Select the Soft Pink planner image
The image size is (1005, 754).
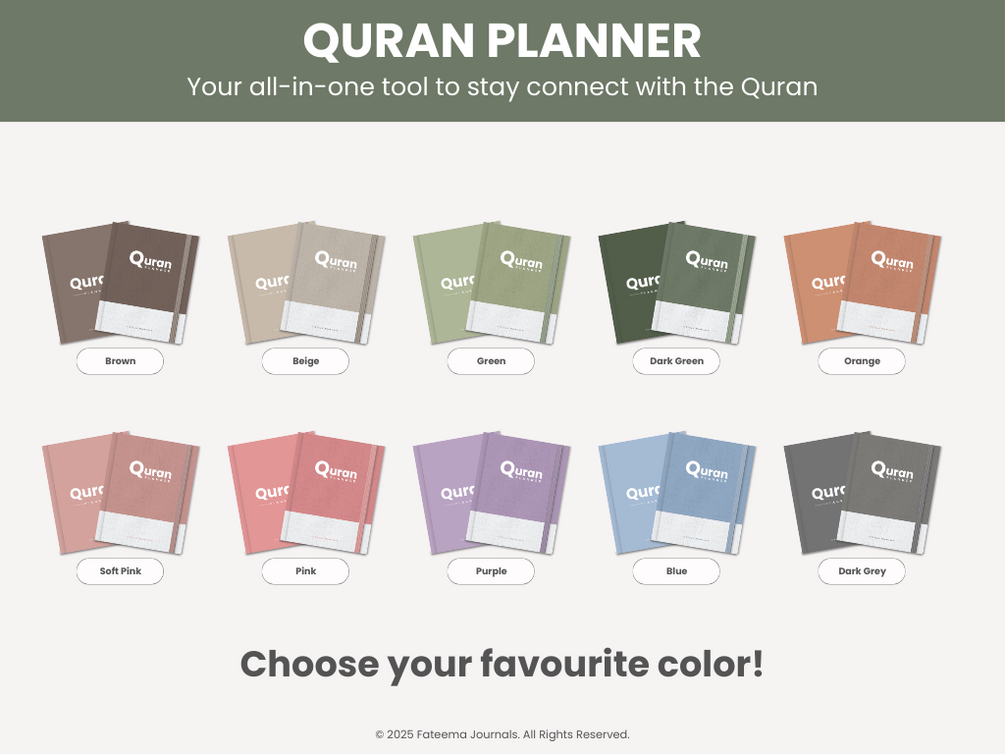(x=120, y=493)
